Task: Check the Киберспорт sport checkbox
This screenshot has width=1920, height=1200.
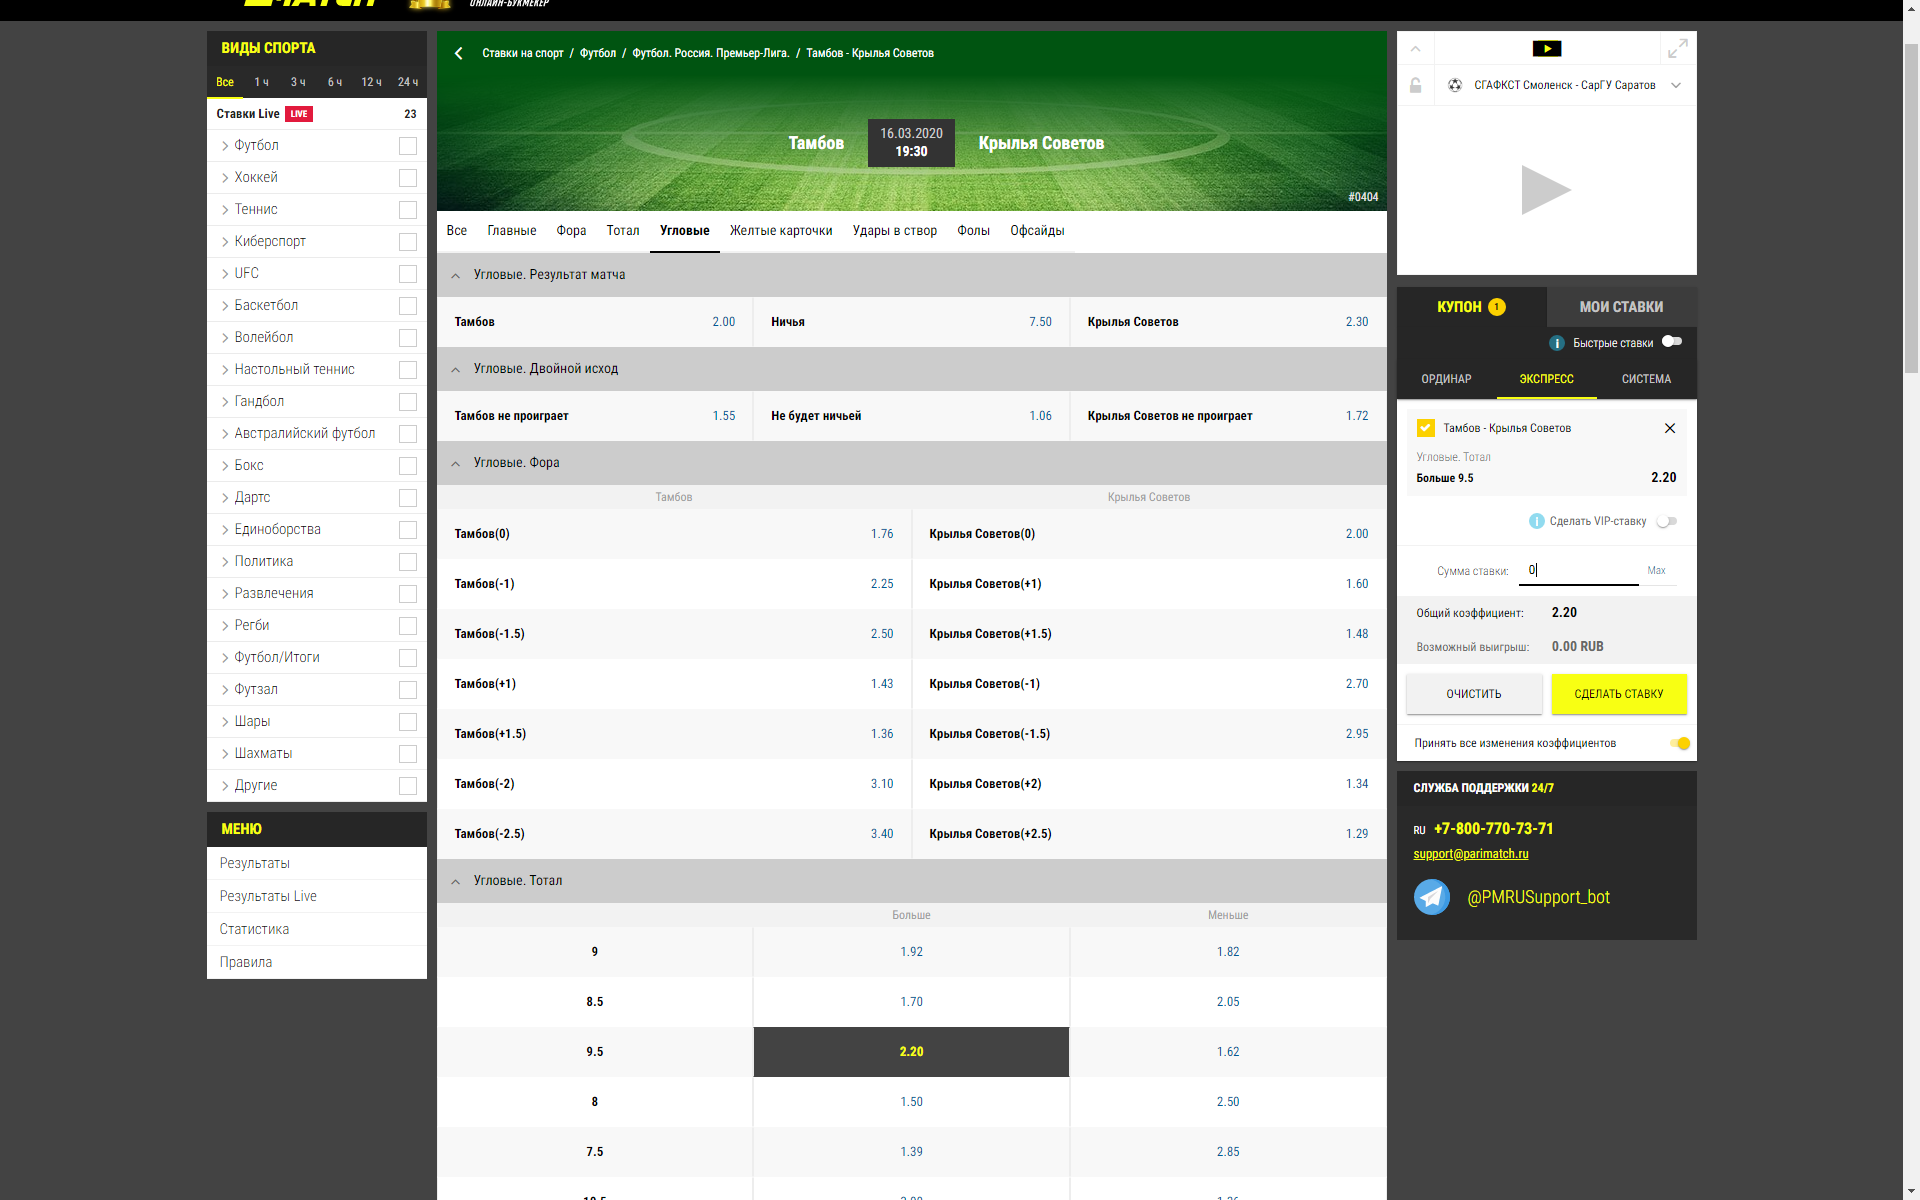Action: click(408, 242)
